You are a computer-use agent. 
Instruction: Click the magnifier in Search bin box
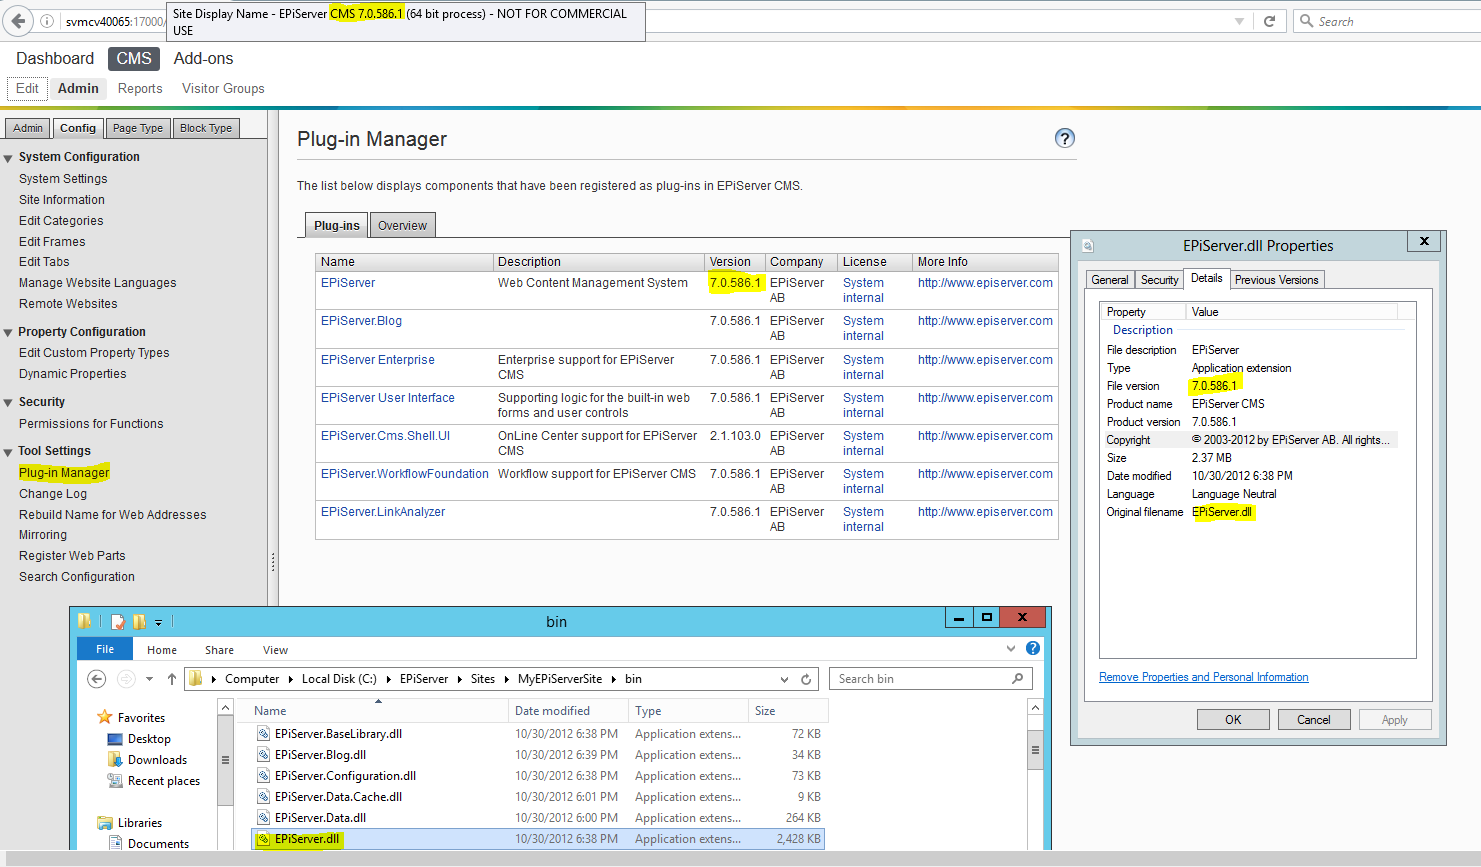click(x=1018, y=678)
